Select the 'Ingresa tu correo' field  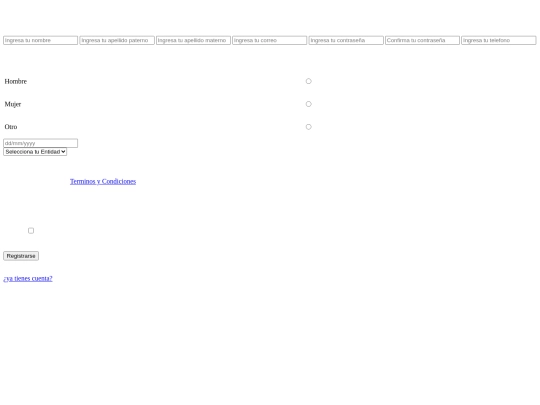pos(270,40)
